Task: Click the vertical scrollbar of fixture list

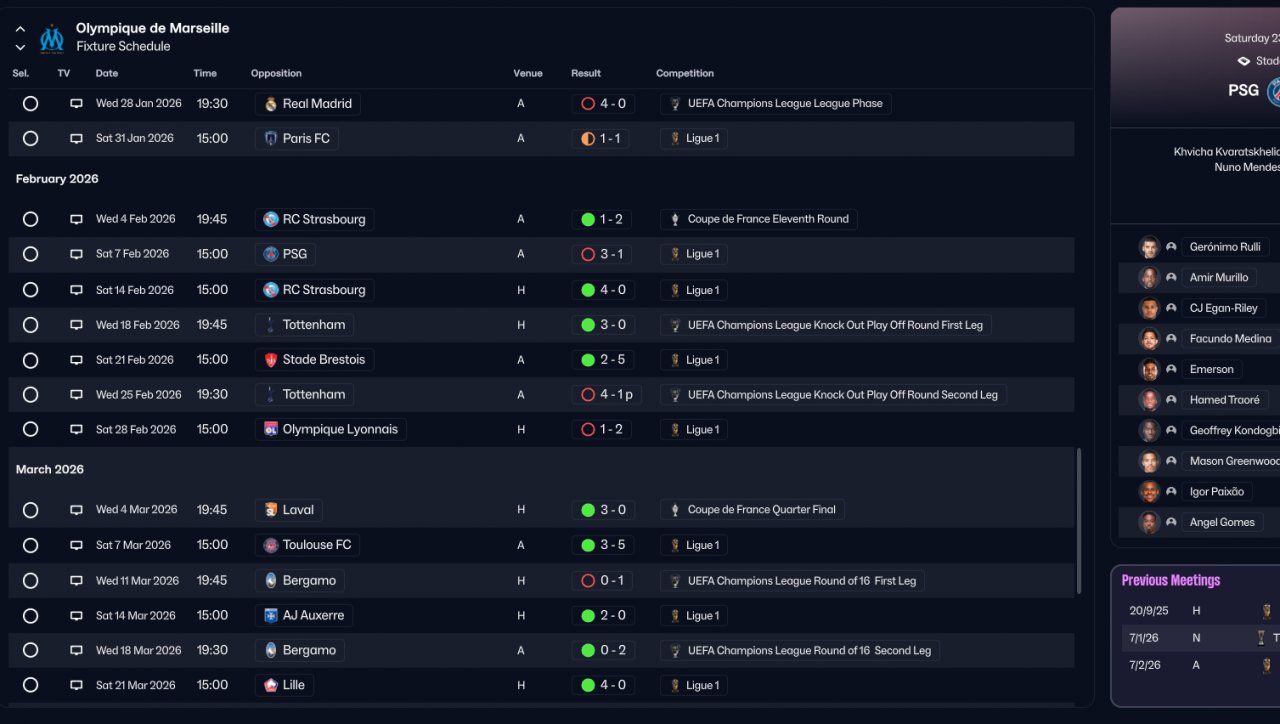Action: (1078, 520)
